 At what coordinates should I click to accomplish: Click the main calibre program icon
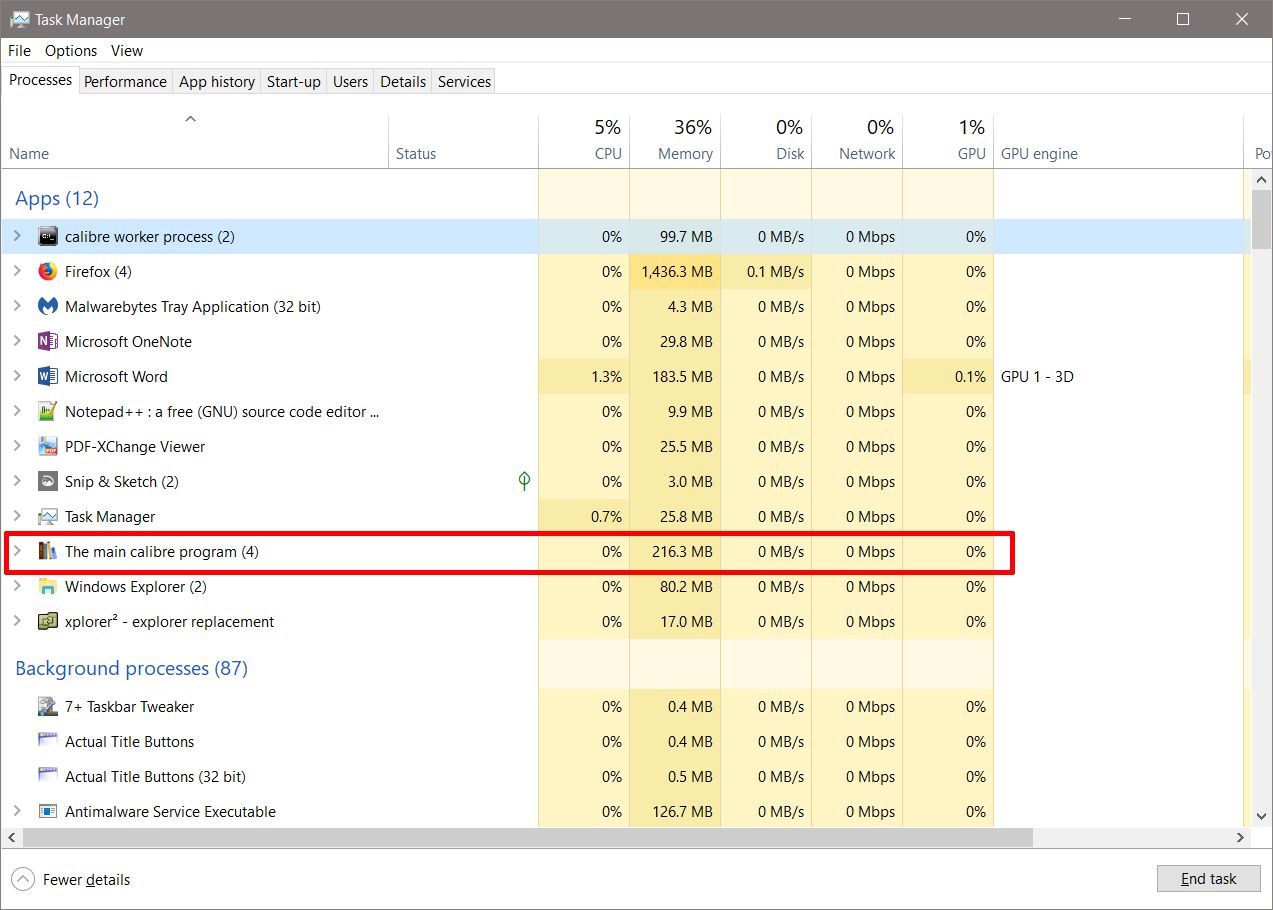coord(48,552)
